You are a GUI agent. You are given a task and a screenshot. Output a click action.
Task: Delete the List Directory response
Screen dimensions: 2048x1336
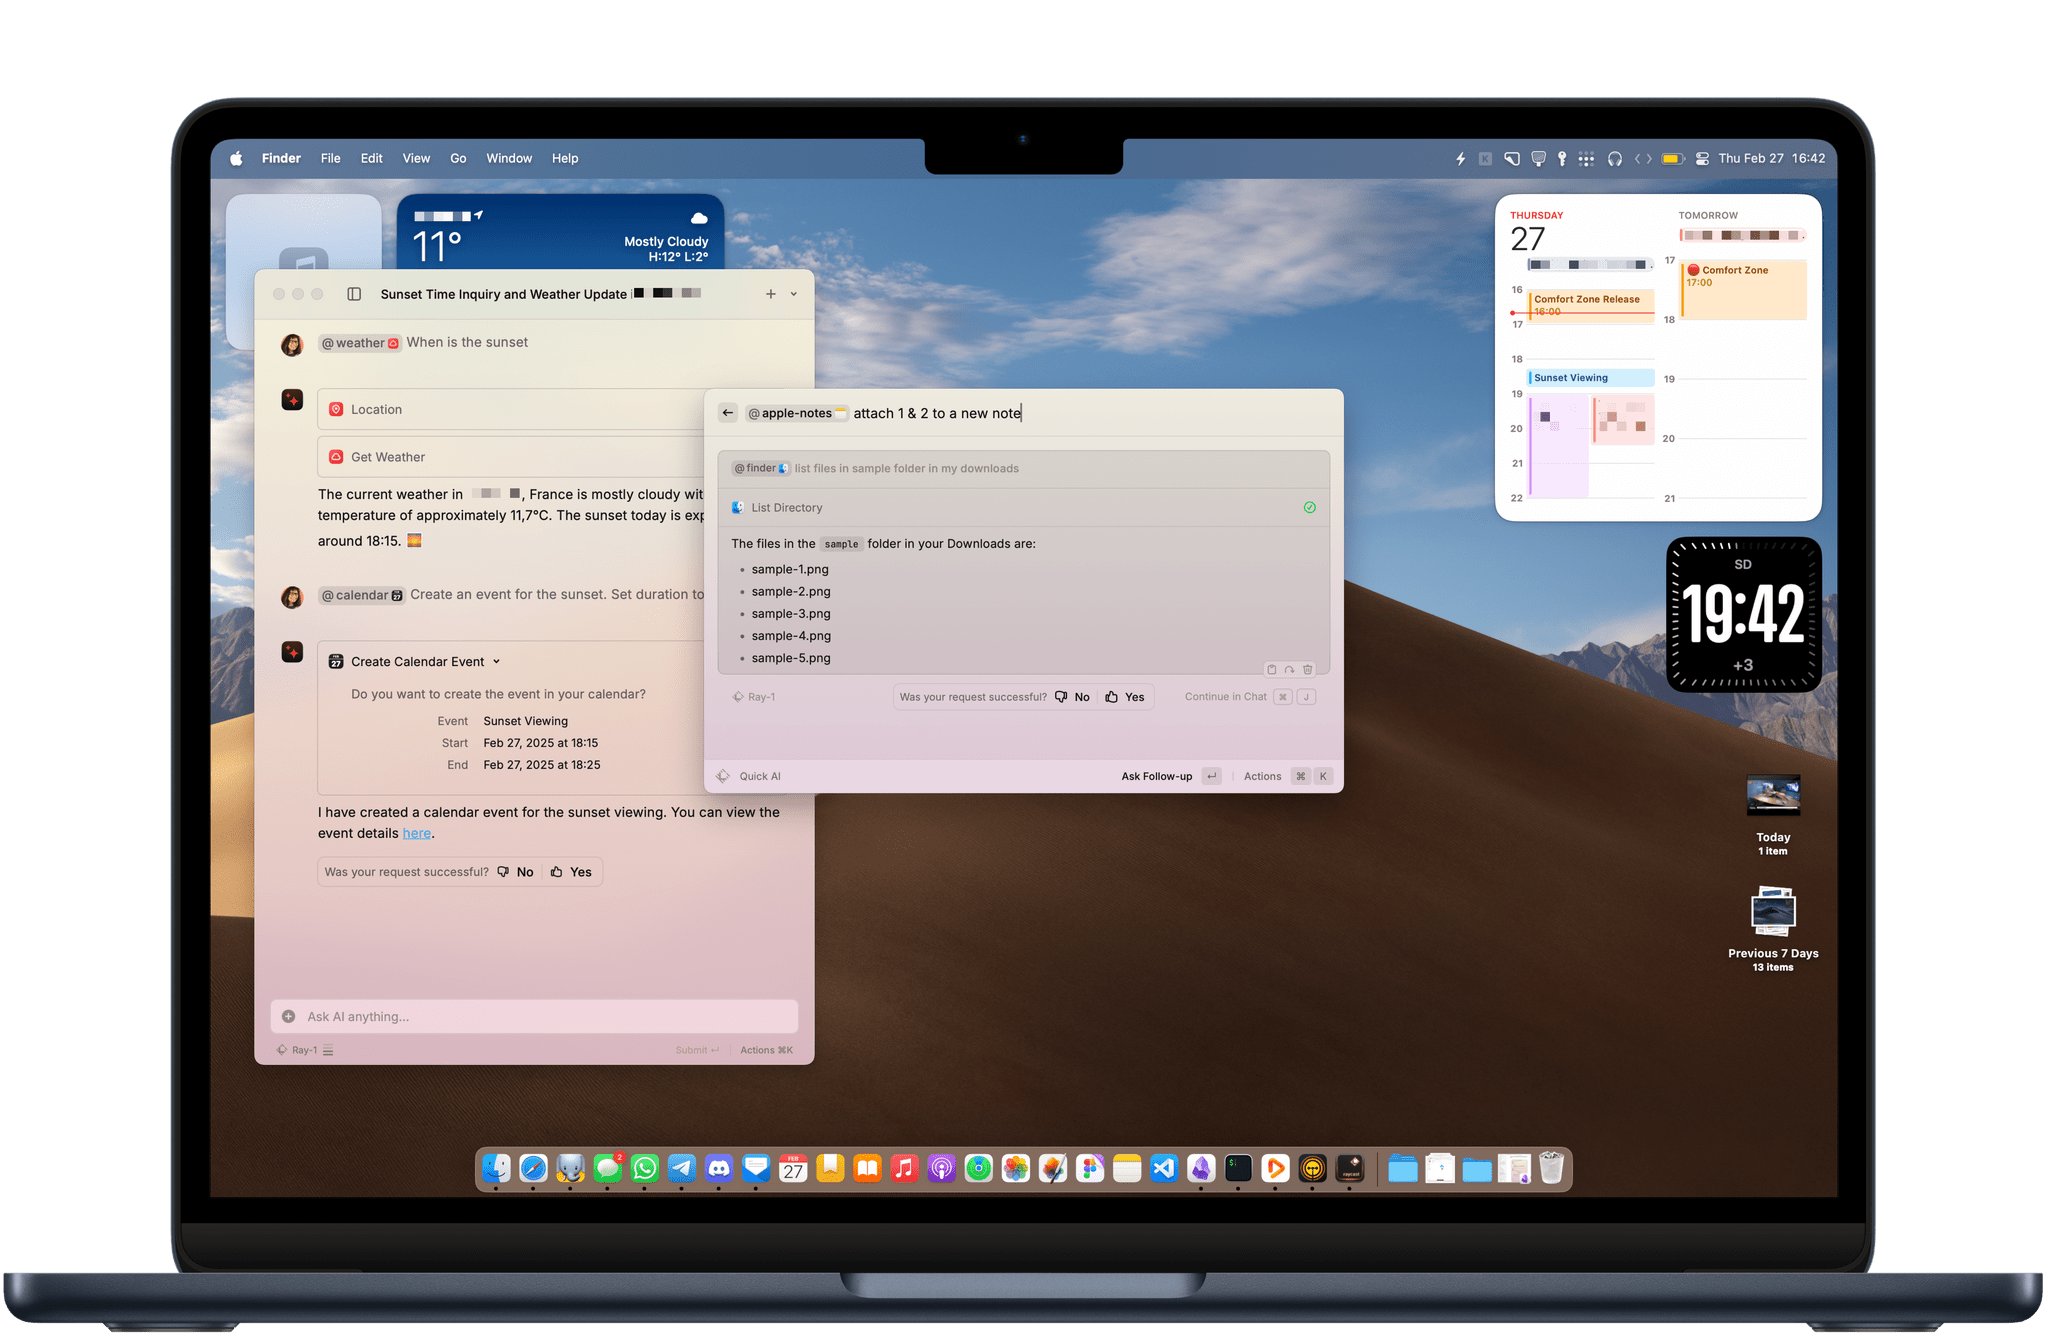click(x=1308, y=669)
